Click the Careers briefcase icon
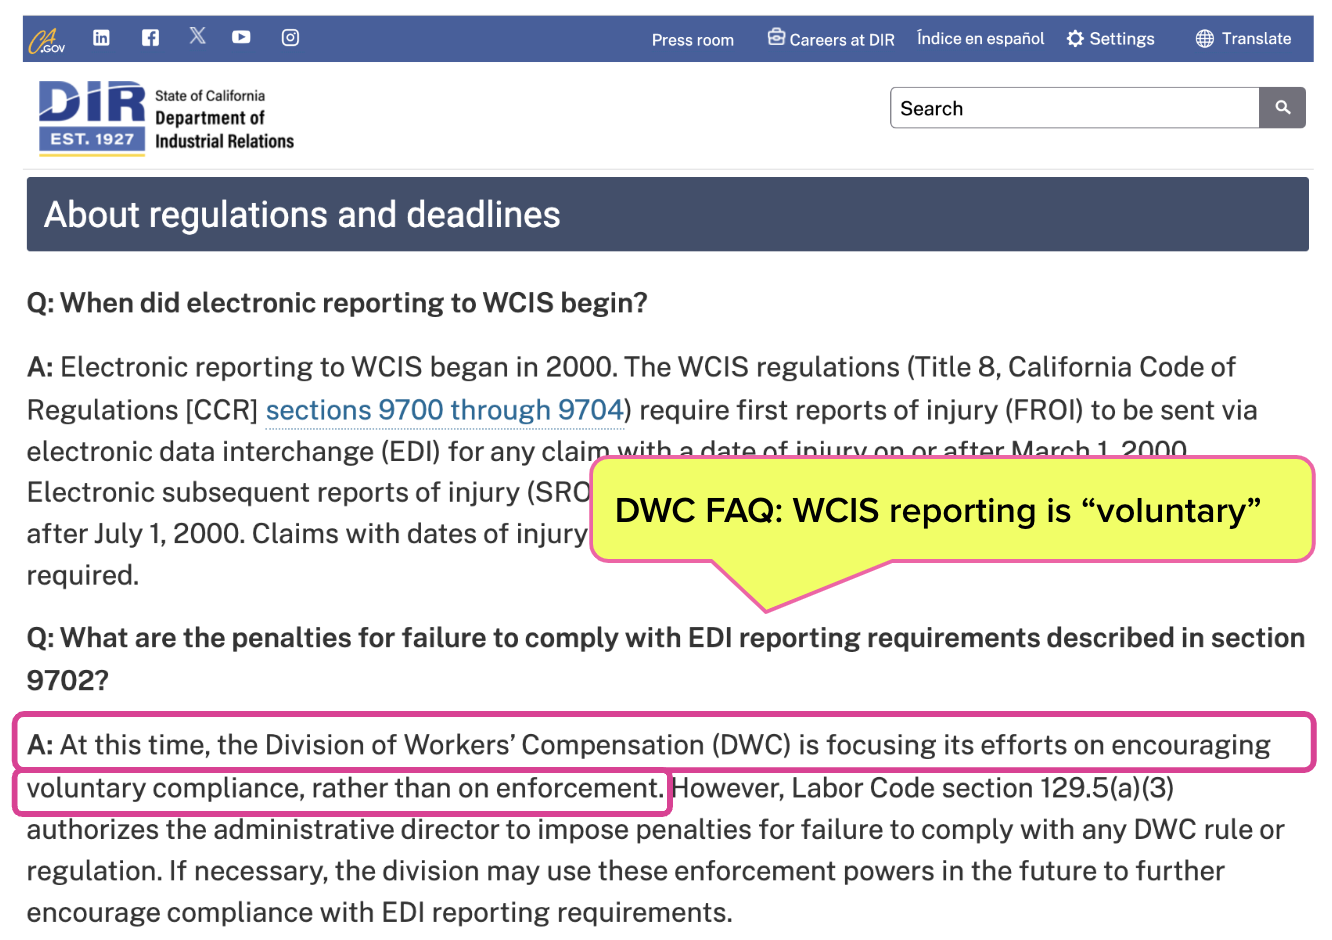This screenshot has width=1332, height=940. pyautogui.click(x=776, y=37)
